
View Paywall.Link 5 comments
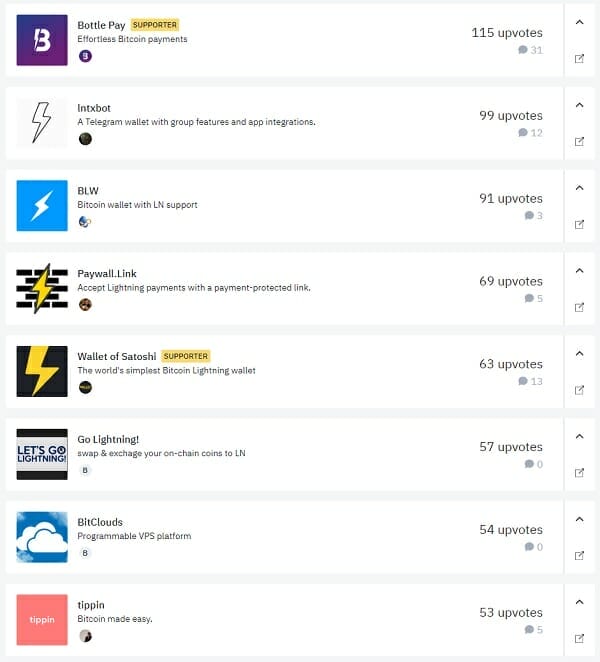click(x=534, y=298)
